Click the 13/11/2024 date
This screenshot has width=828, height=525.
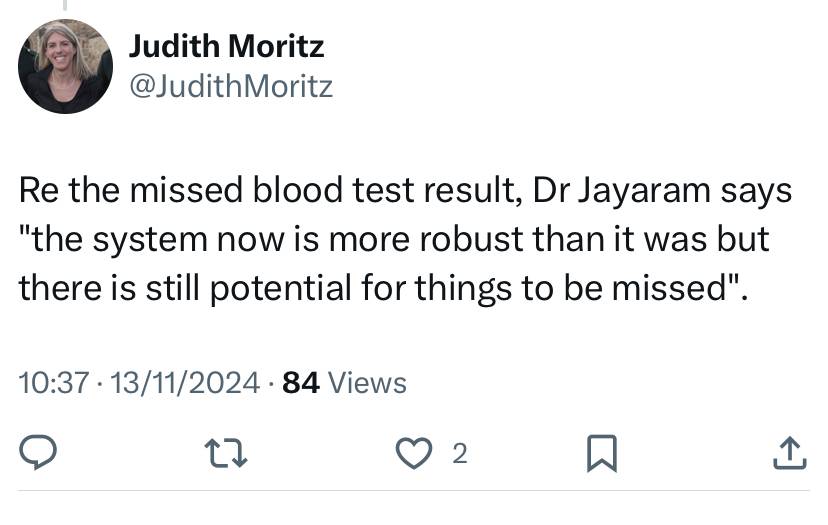(185, 383)
